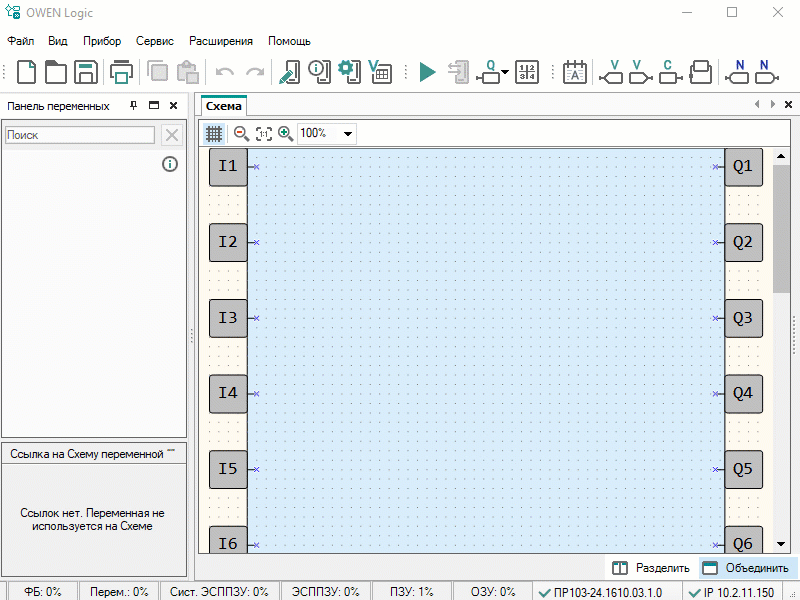This screenshot has height=600, width=800.
Task: Create a new project file
Action: [27, 72]
